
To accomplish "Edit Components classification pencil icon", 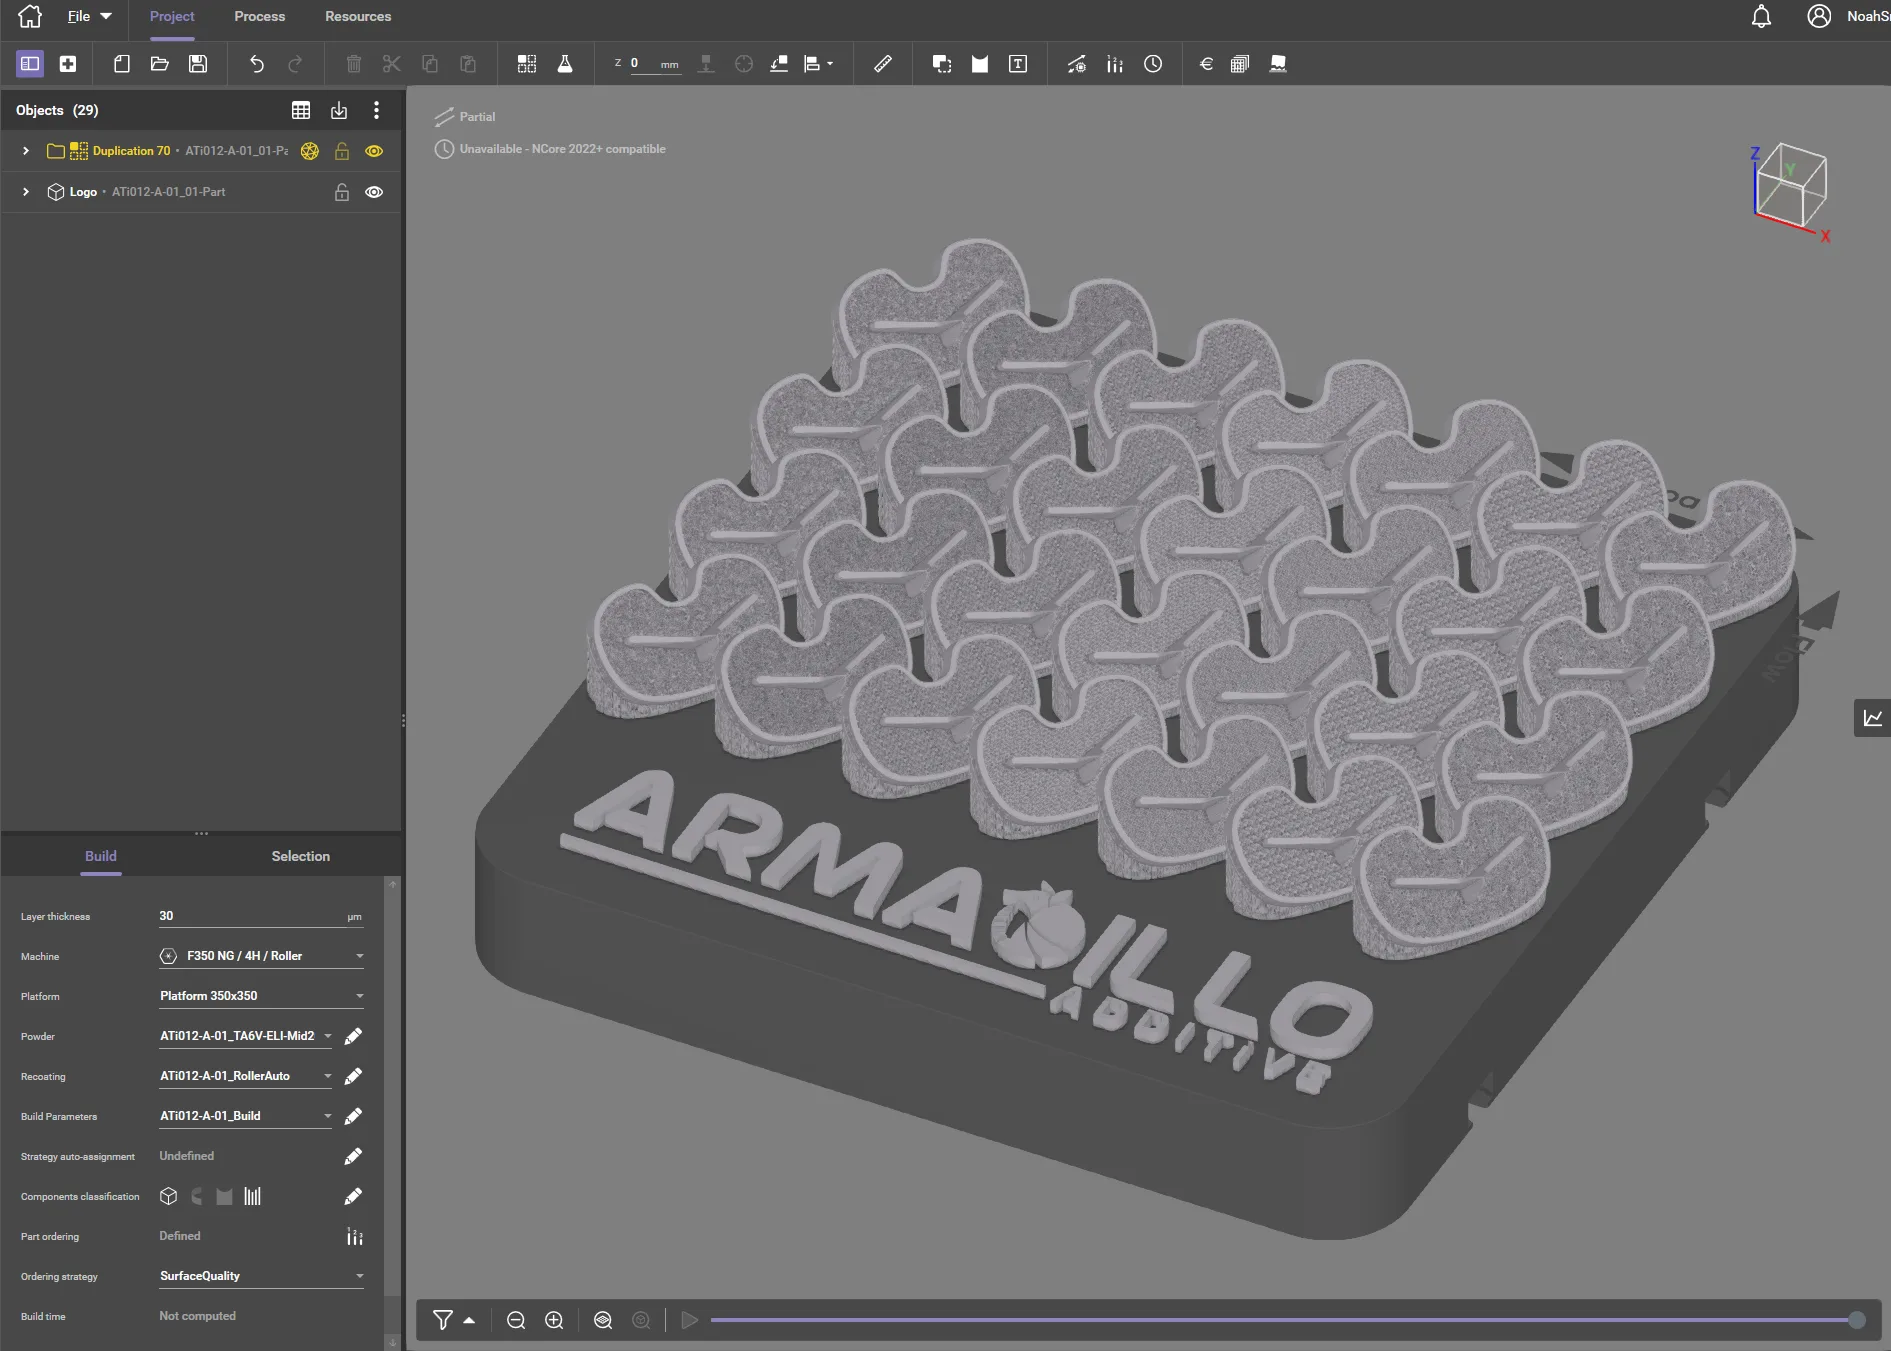I will pos(353,1196).
